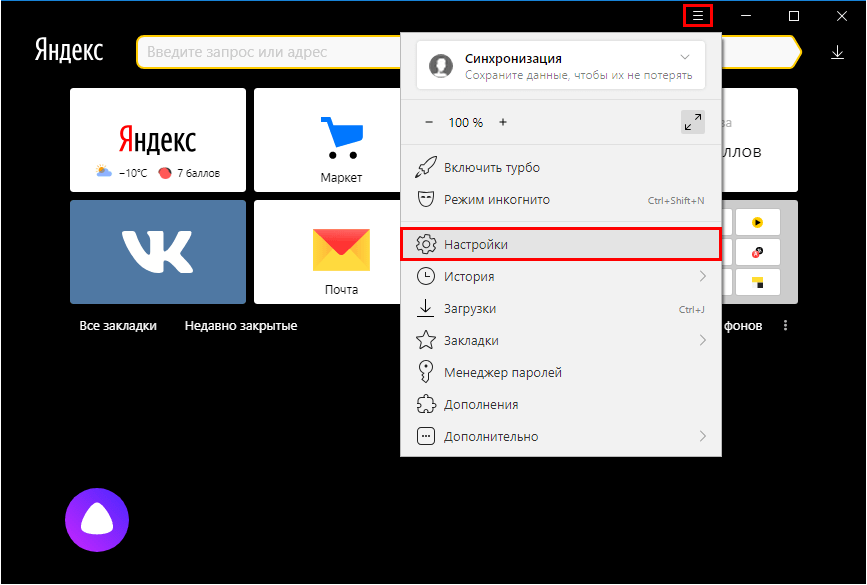Expand the Дополнительно submenu arrow

703,436
